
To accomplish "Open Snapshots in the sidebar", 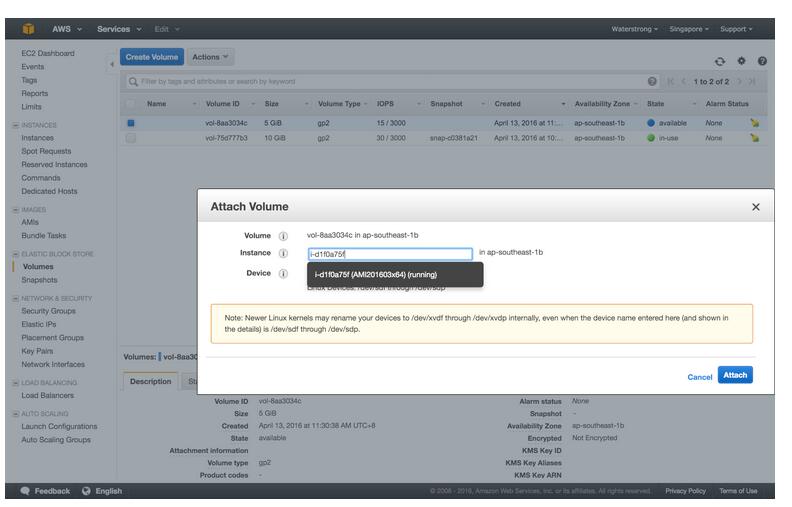I will 39,280.
